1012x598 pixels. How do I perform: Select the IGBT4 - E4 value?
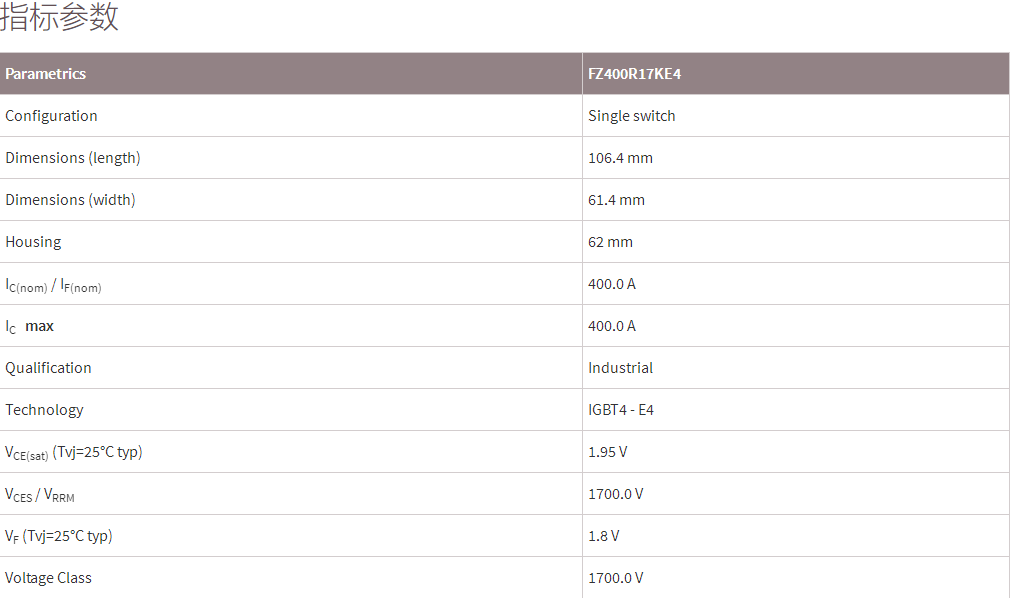tap(621, 410)
